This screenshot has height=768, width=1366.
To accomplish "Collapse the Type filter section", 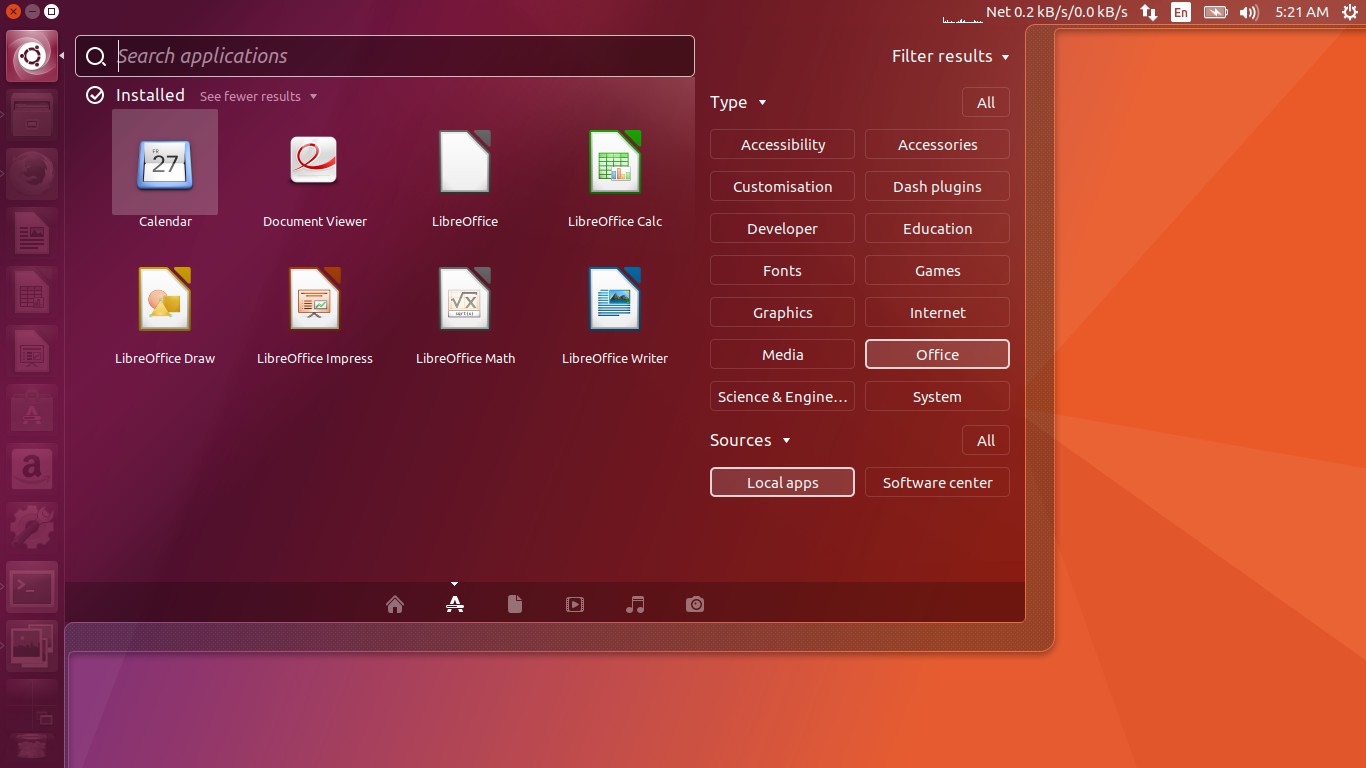I will coord(738,102).
